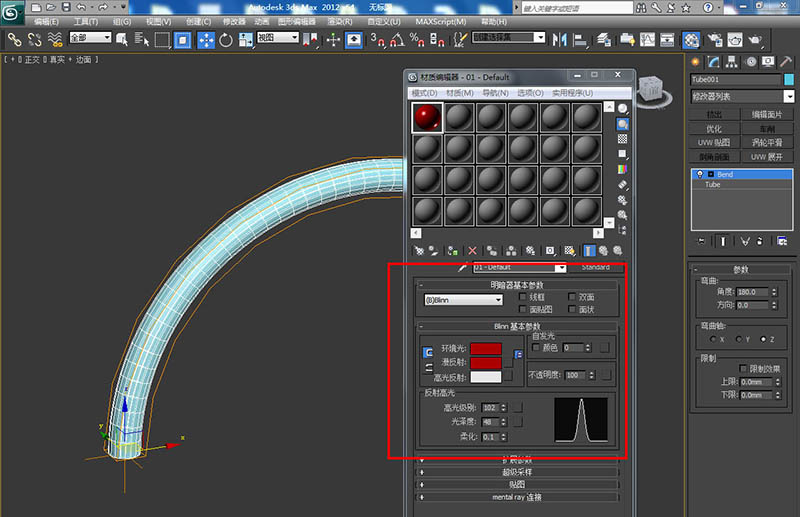Open the 修改器 menu in main menu bar
This screenshot has width=800, height=517.
(233, 21)
